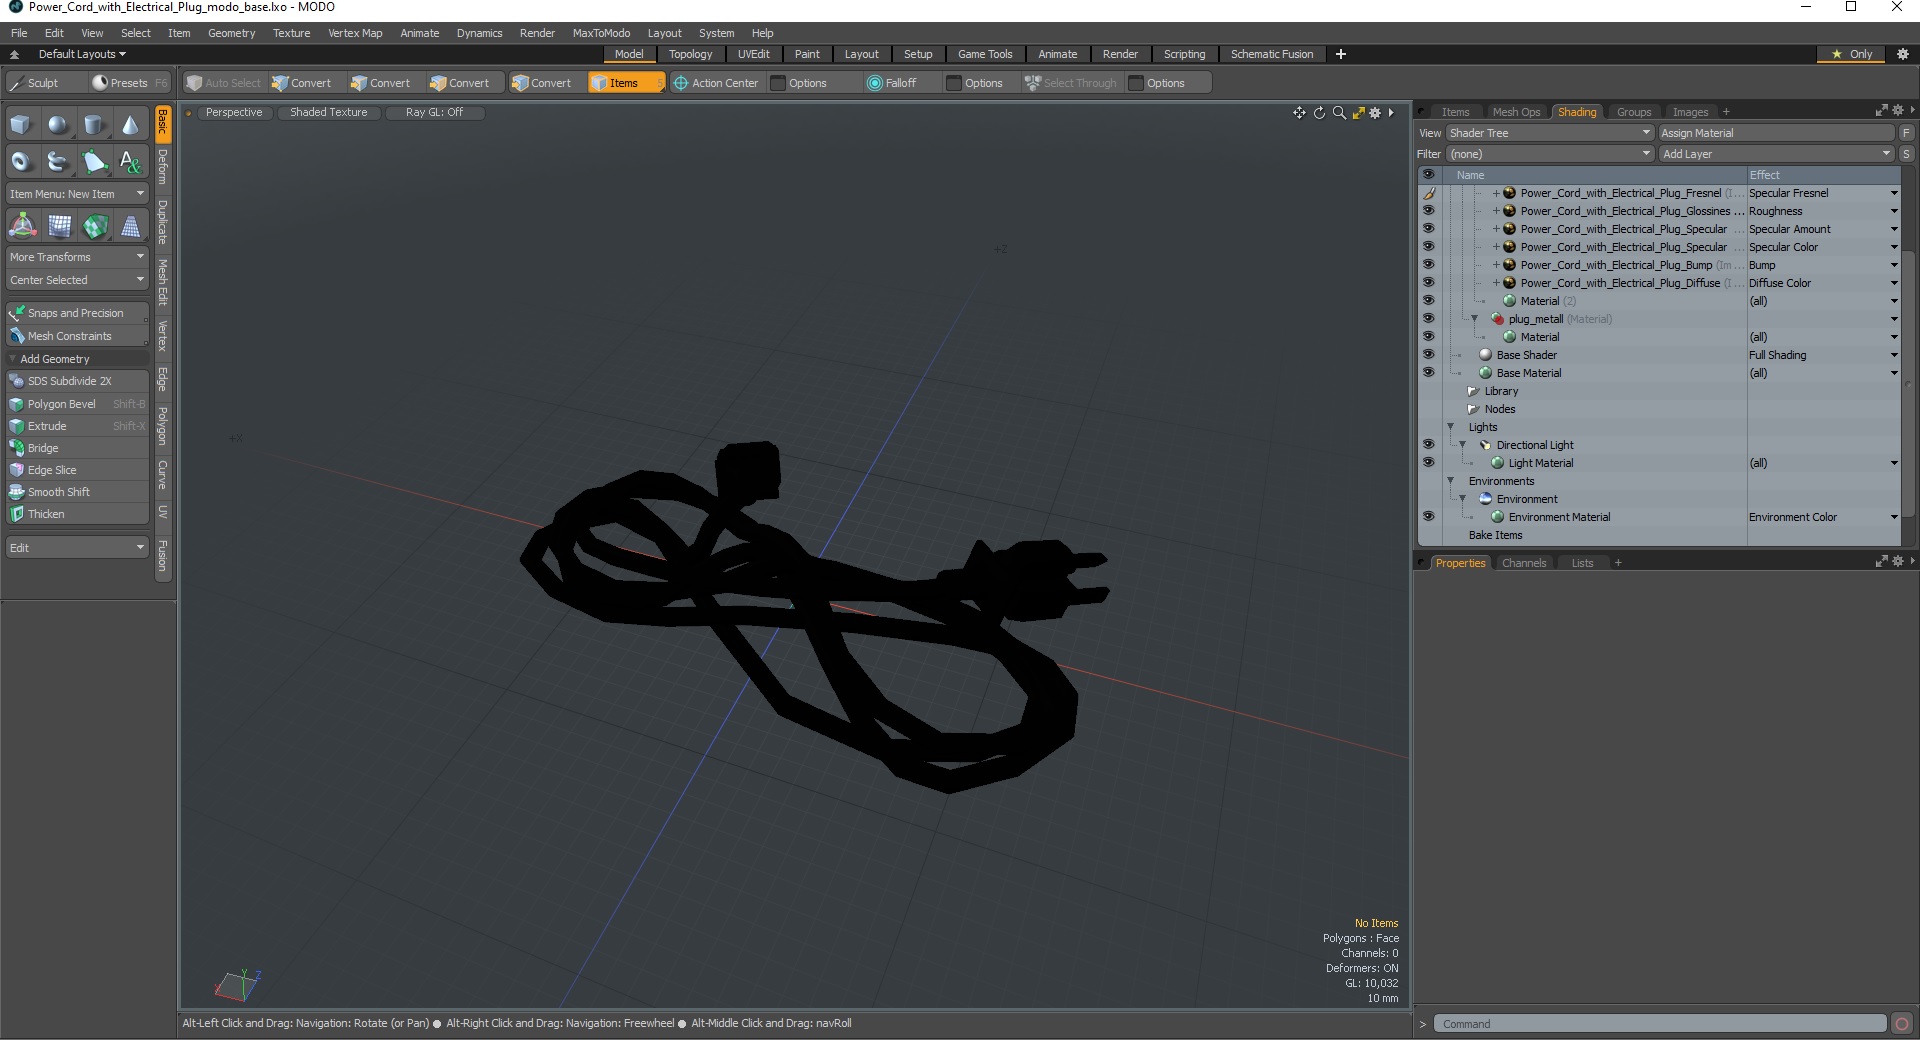Maximize the viewport with orange arrows icon

[1358, 113]
